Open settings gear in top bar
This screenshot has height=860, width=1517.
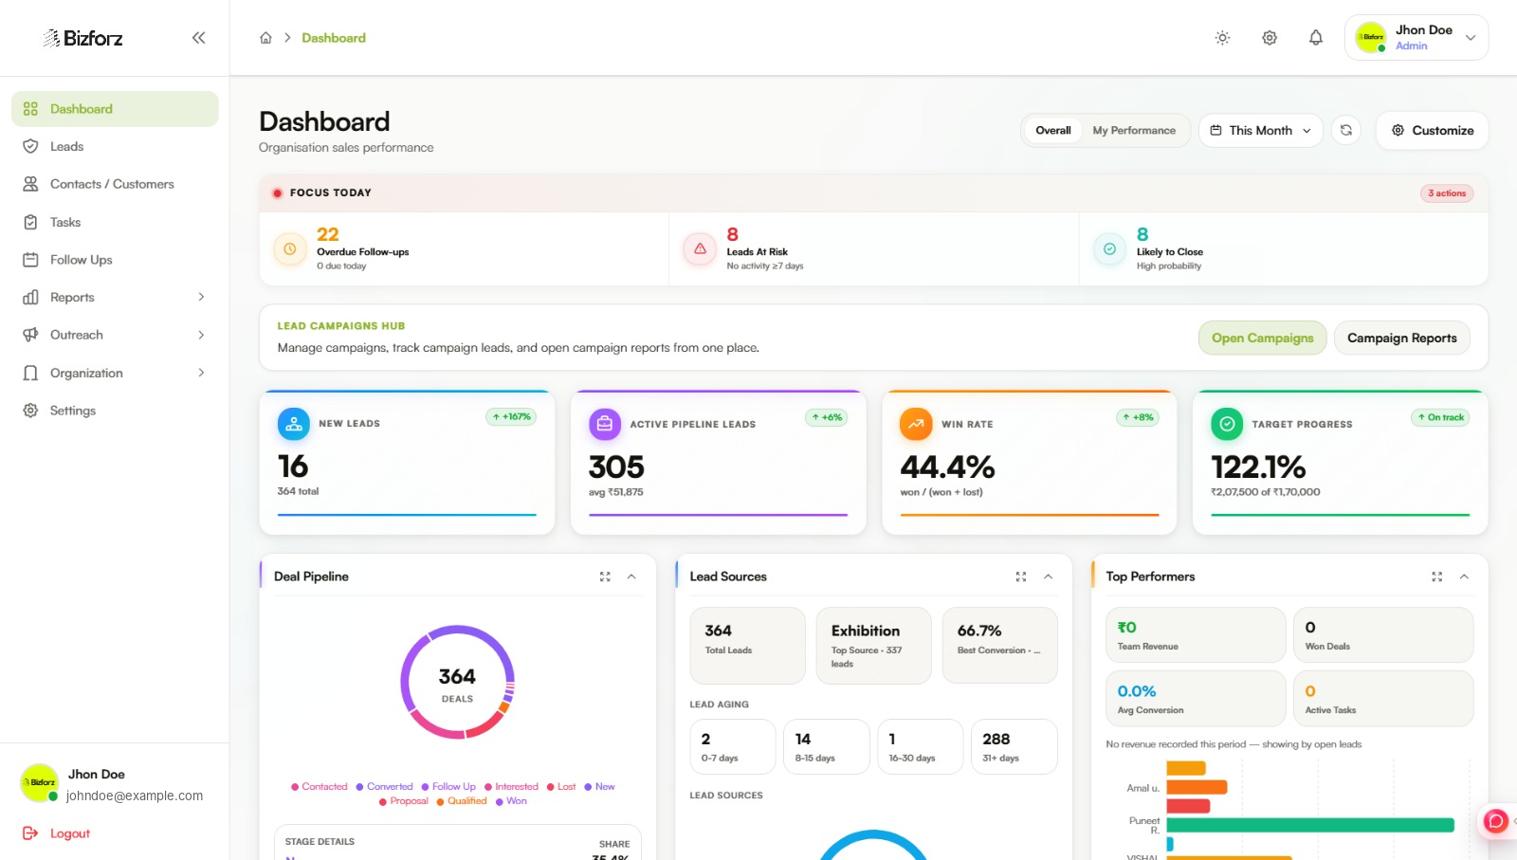click(x=1269, y=38)
